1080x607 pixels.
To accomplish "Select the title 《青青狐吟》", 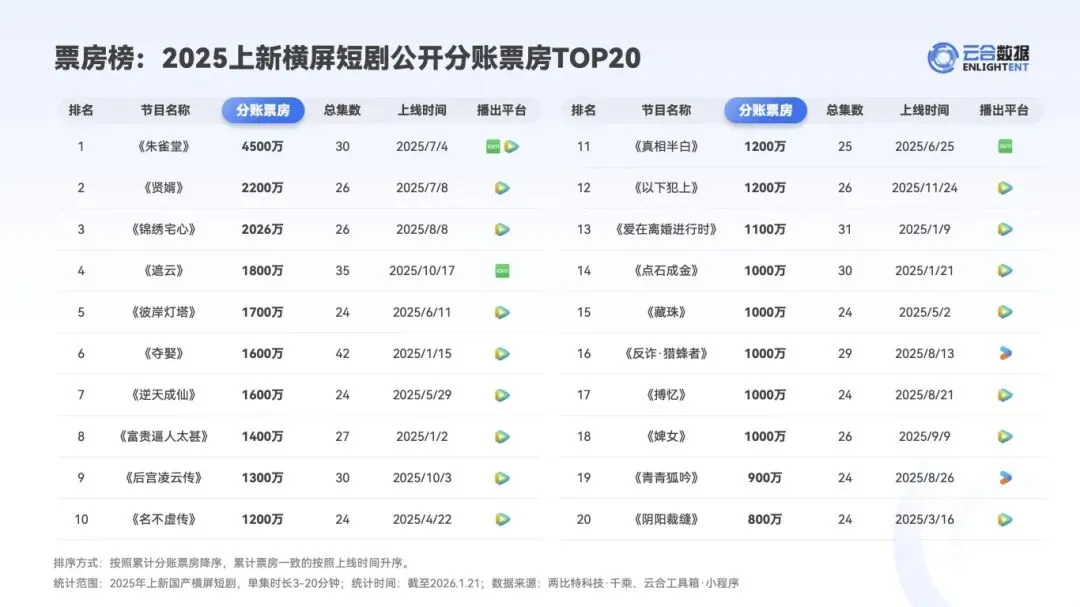I will (x=666, y=477).
